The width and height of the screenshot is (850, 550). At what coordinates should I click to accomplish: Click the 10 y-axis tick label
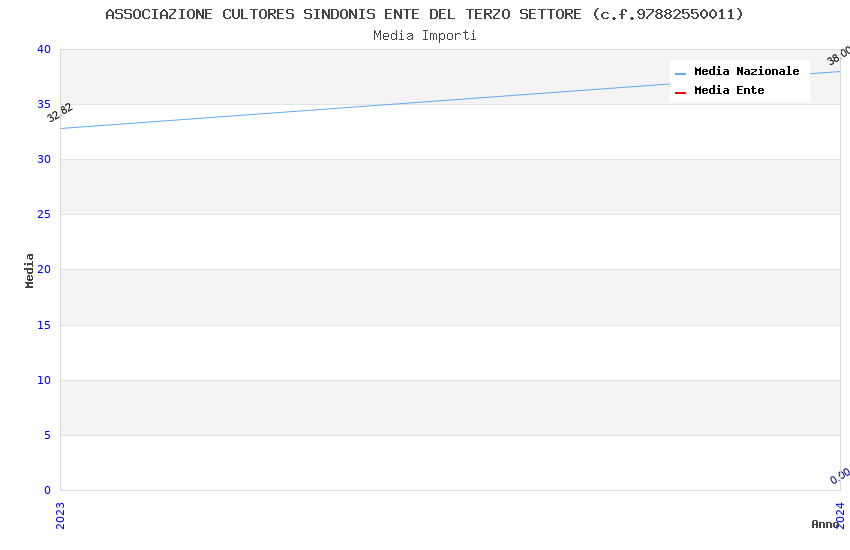click(43, 380)
